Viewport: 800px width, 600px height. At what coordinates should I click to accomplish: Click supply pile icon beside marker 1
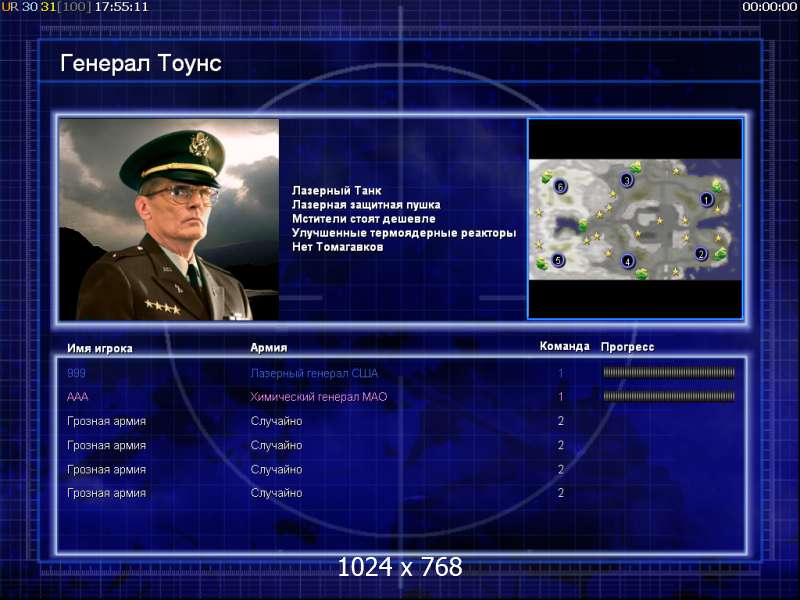[x=717, y=185]
